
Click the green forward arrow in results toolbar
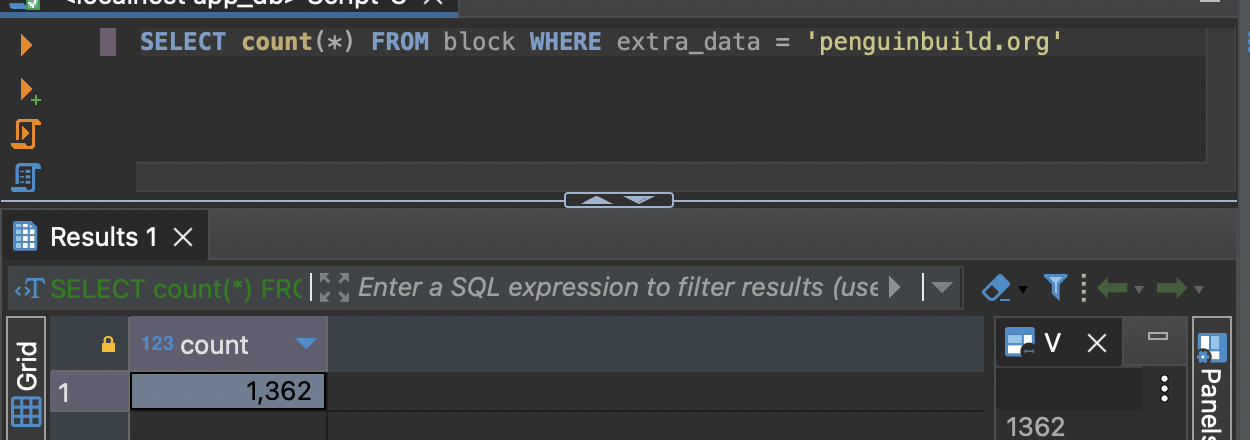[x=1171, y=288]
